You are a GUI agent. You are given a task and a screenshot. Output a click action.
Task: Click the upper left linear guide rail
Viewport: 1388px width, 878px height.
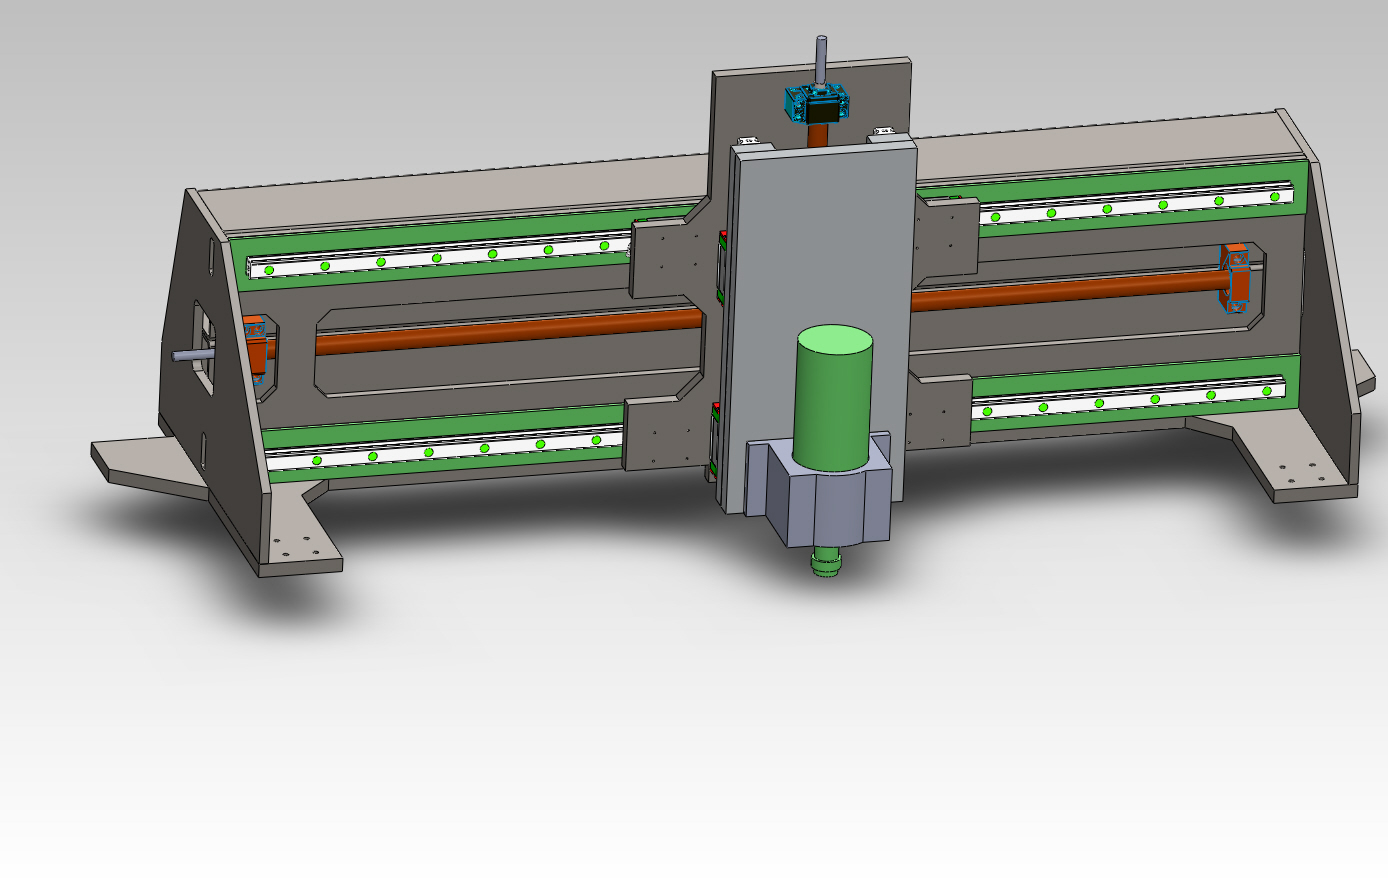pyautogui.click(x=440, y=257)
